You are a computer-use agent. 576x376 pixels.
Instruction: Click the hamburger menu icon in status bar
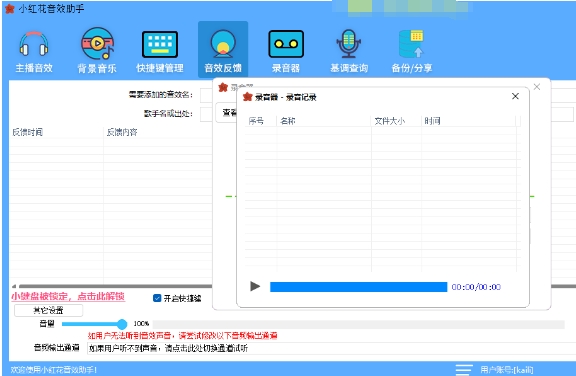tap(464, 369)
